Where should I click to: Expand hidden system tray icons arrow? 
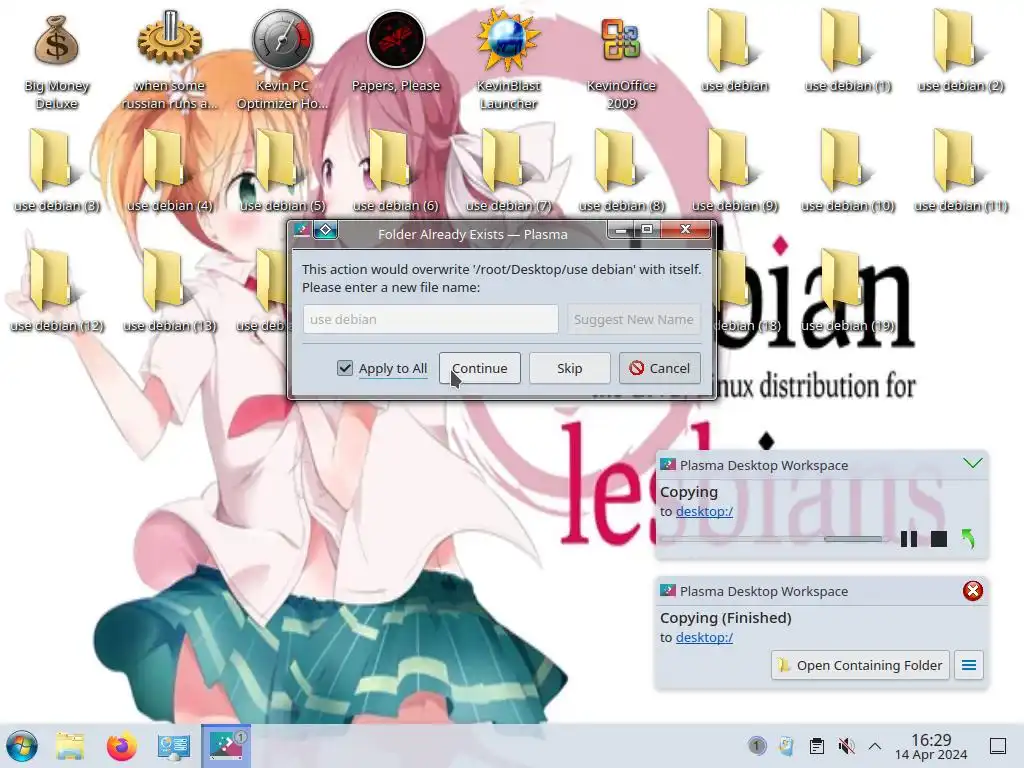click(x=875, y=746)
